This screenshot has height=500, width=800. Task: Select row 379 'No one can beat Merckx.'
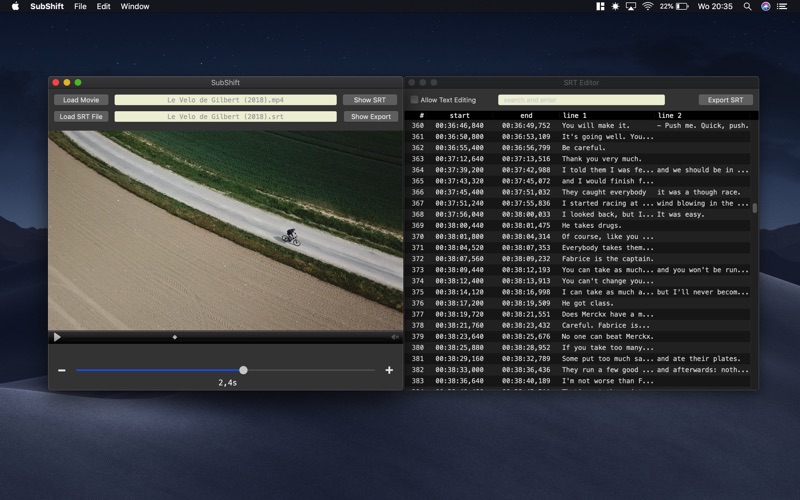tap(578, 336)
